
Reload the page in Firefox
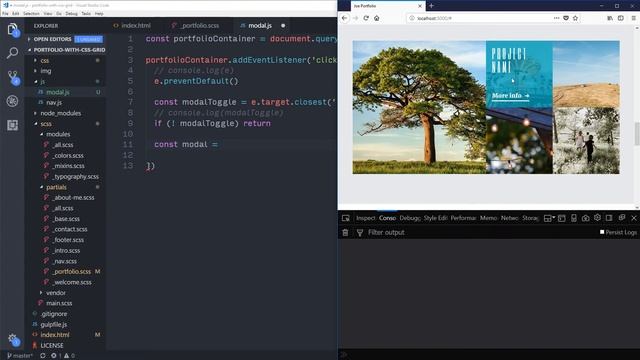tap(366, 18)
